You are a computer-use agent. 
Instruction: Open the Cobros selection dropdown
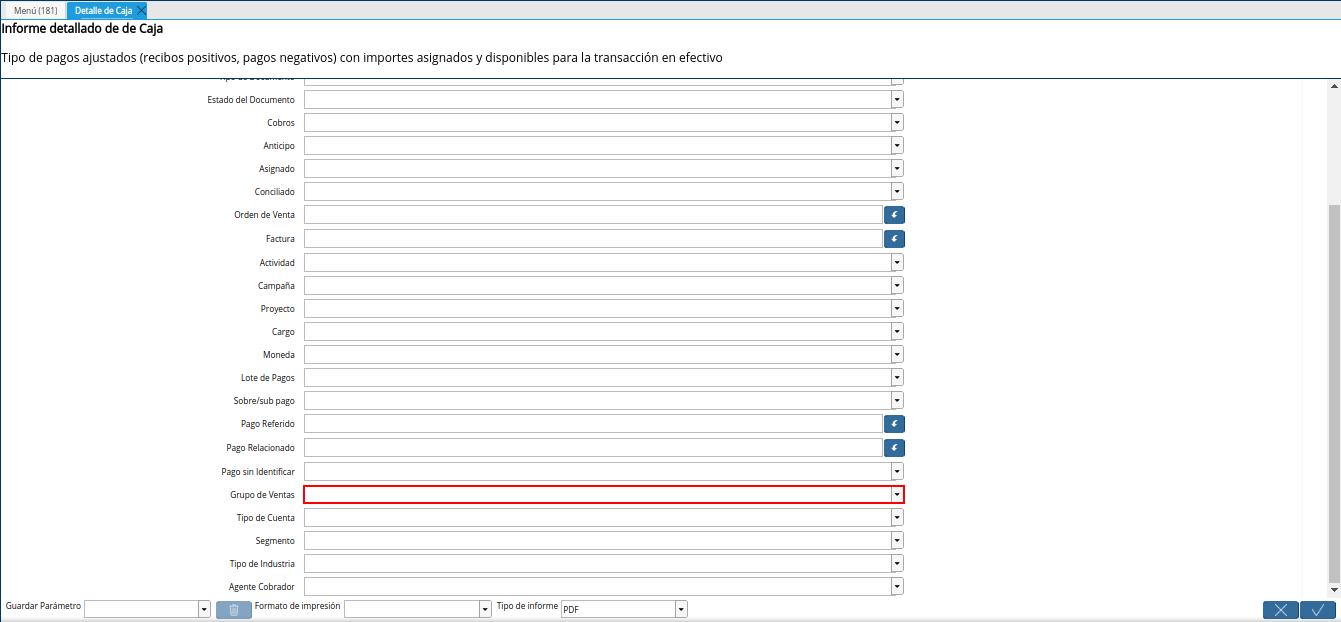[896, 122]
